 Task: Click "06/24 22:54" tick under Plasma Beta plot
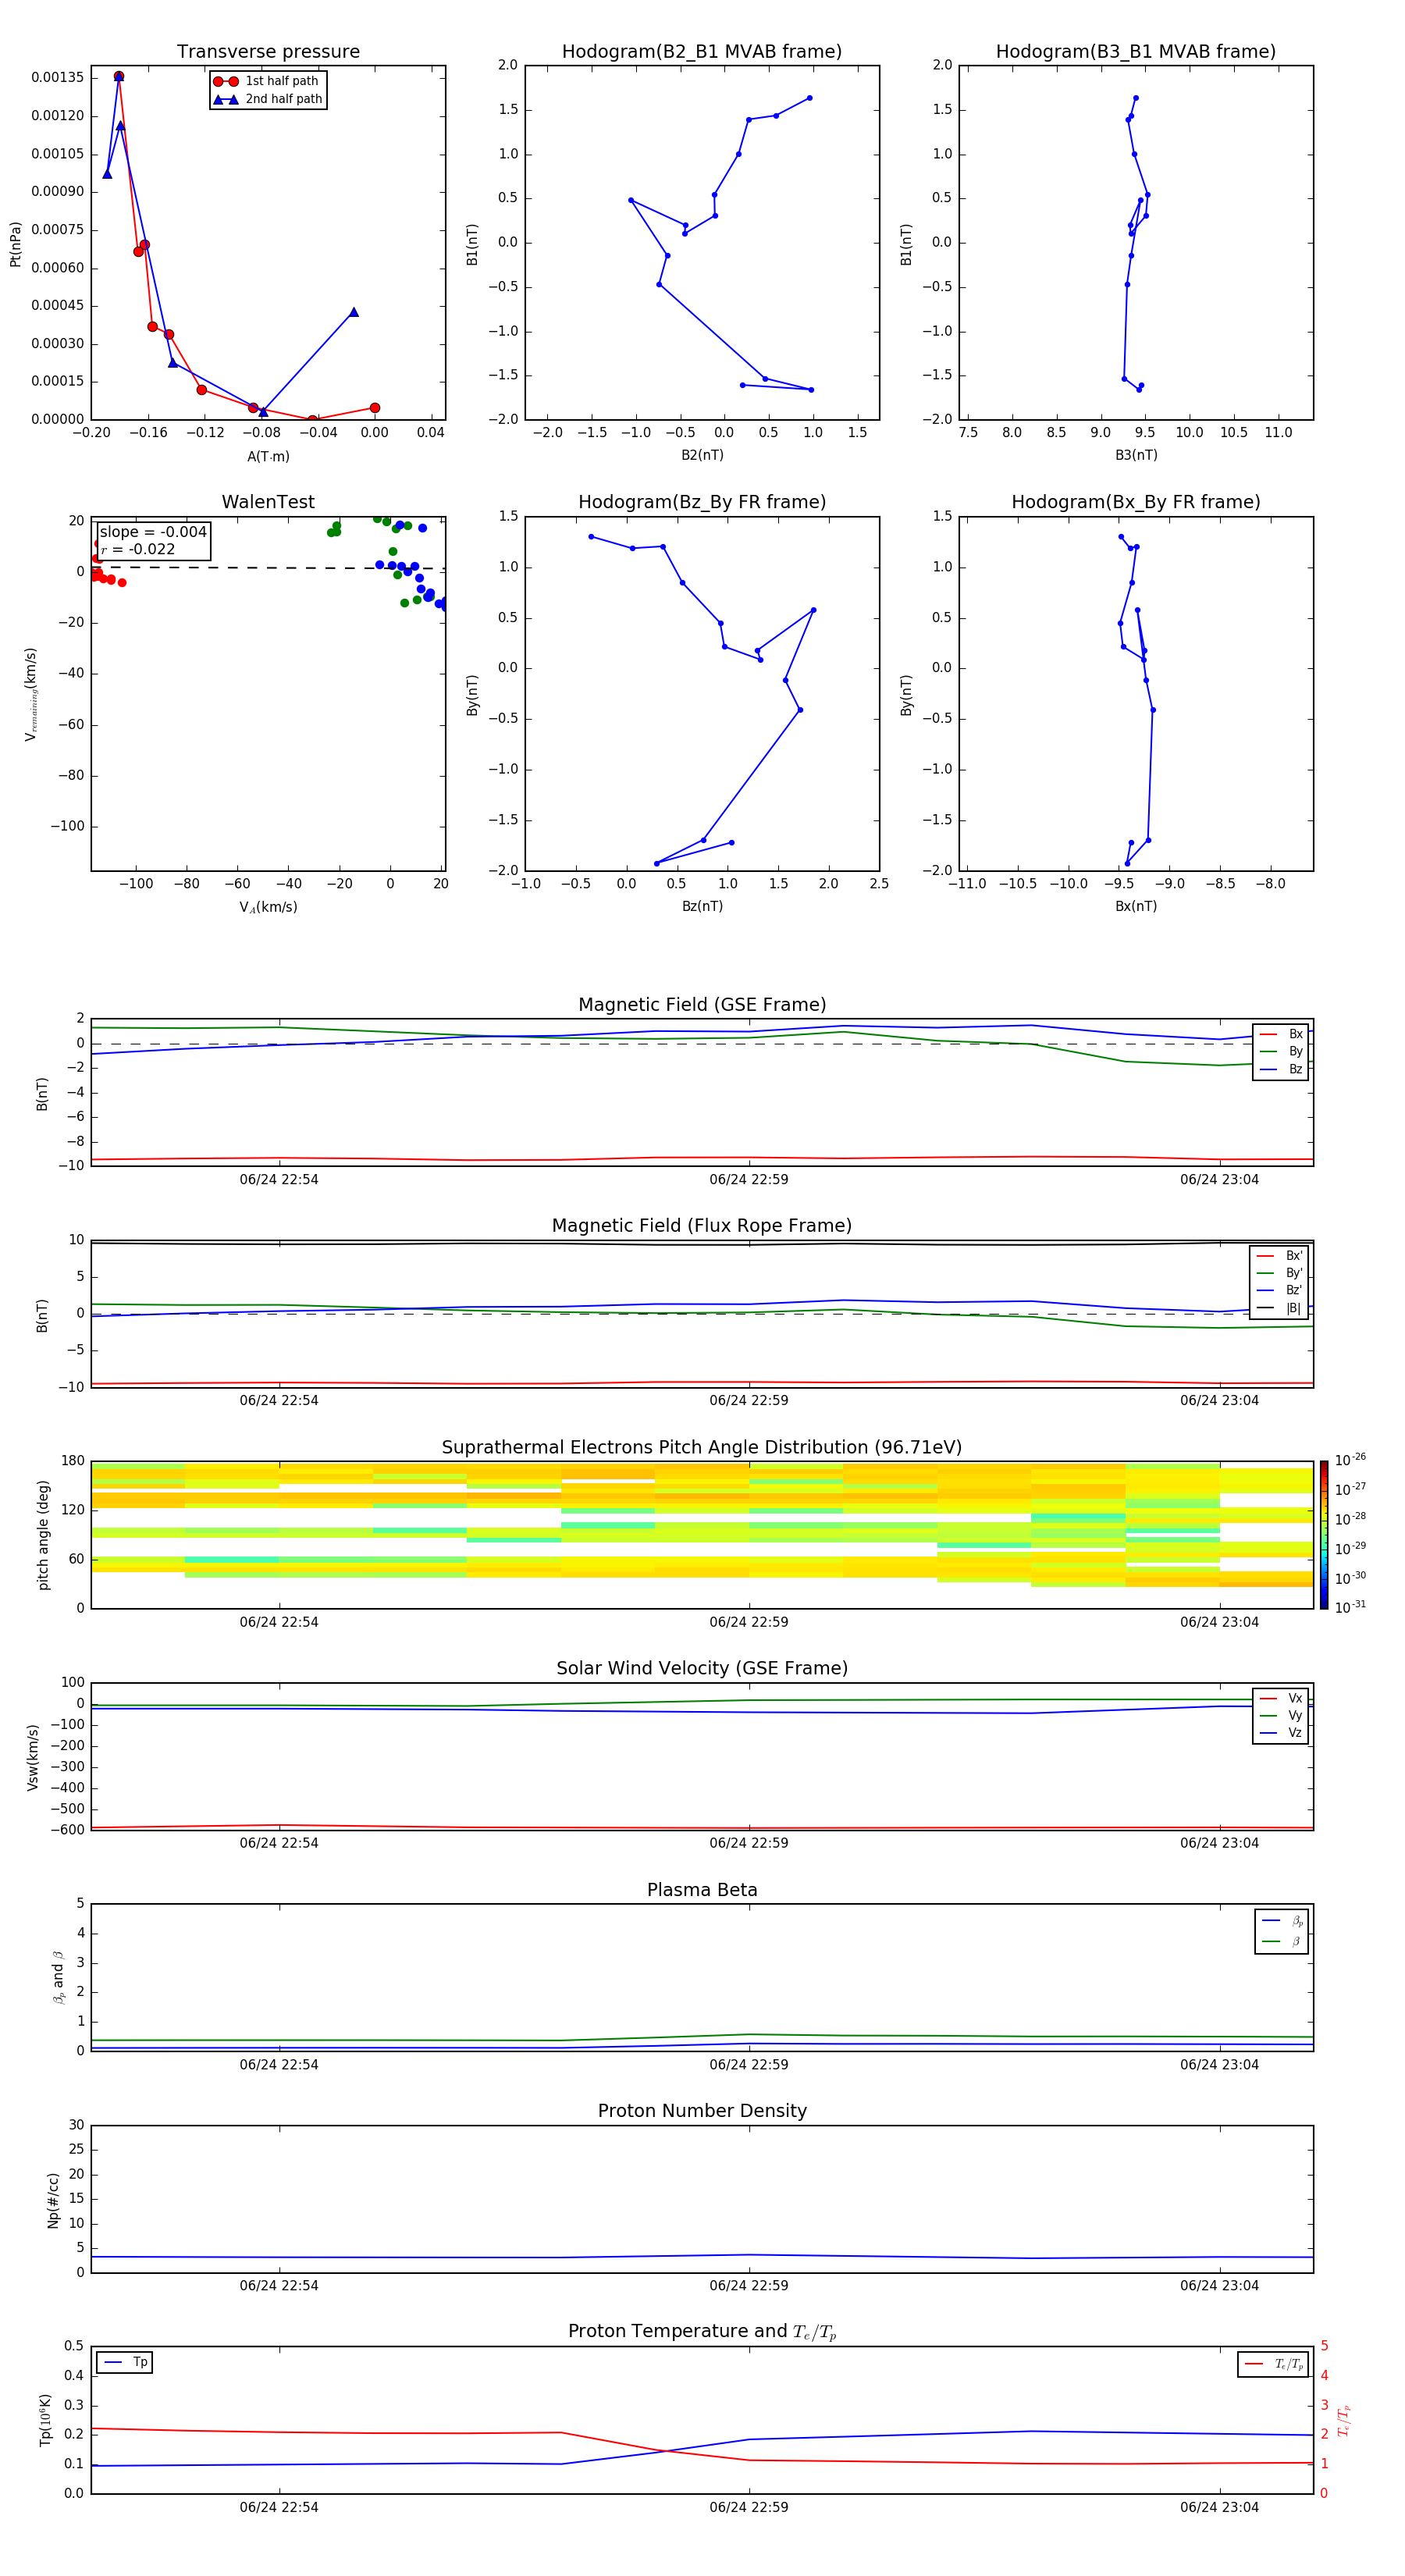[x=279, y=2064]
